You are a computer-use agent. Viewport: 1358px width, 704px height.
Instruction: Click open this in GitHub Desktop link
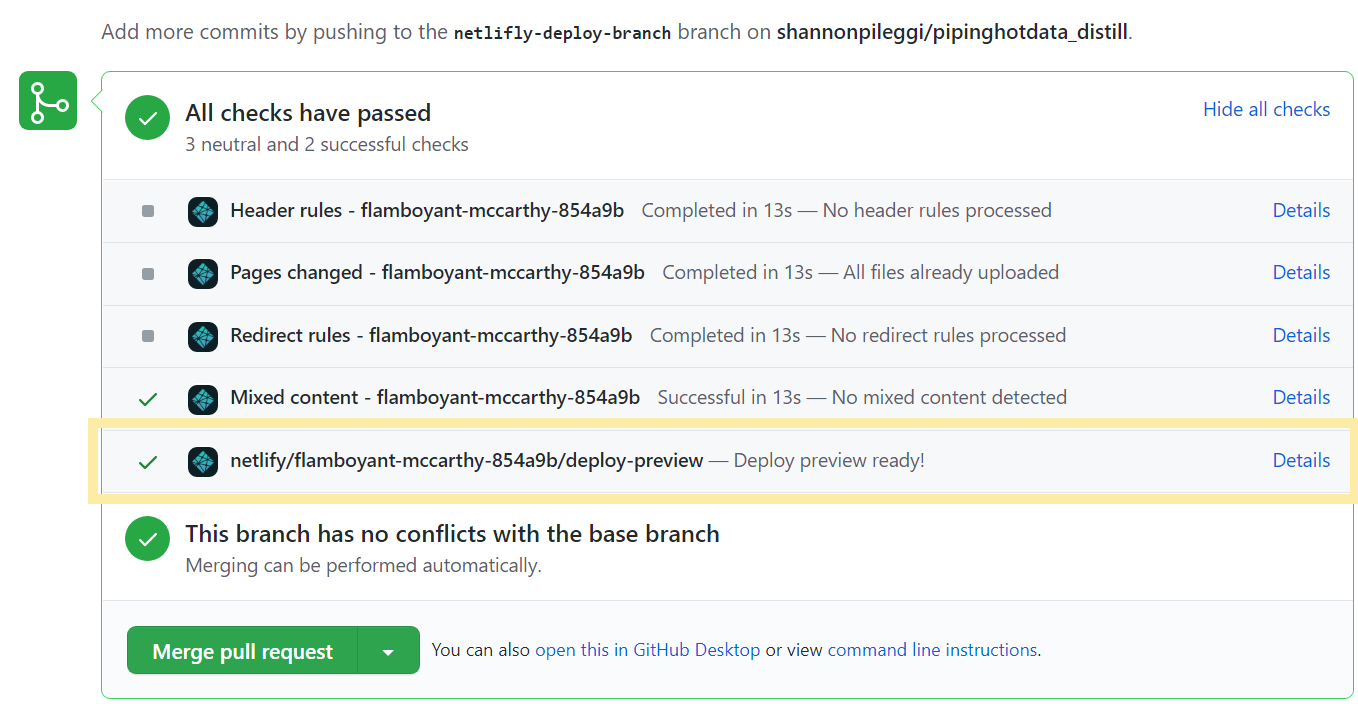(x=647, y=650)
